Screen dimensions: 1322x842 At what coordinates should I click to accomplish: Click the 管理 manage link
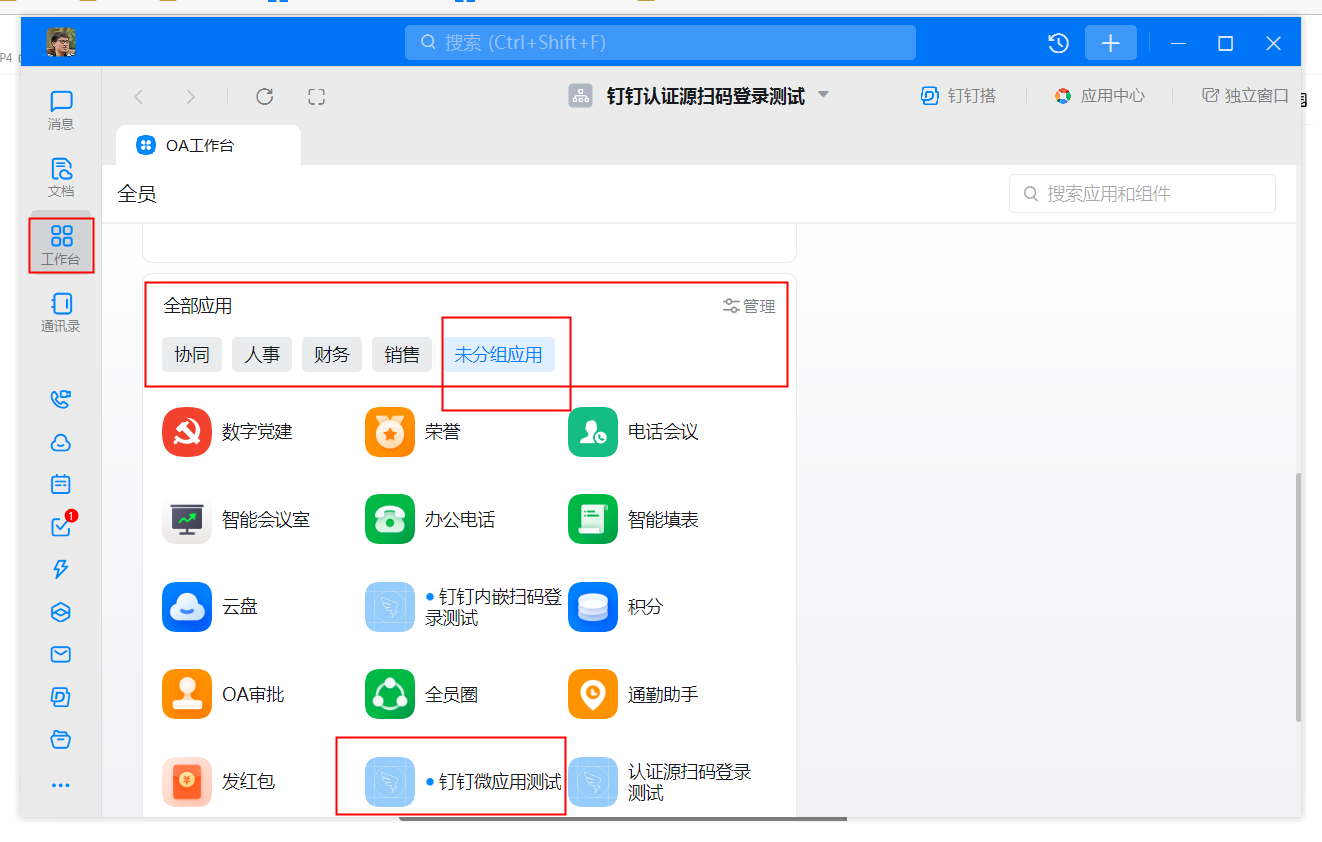pos(749,306)
